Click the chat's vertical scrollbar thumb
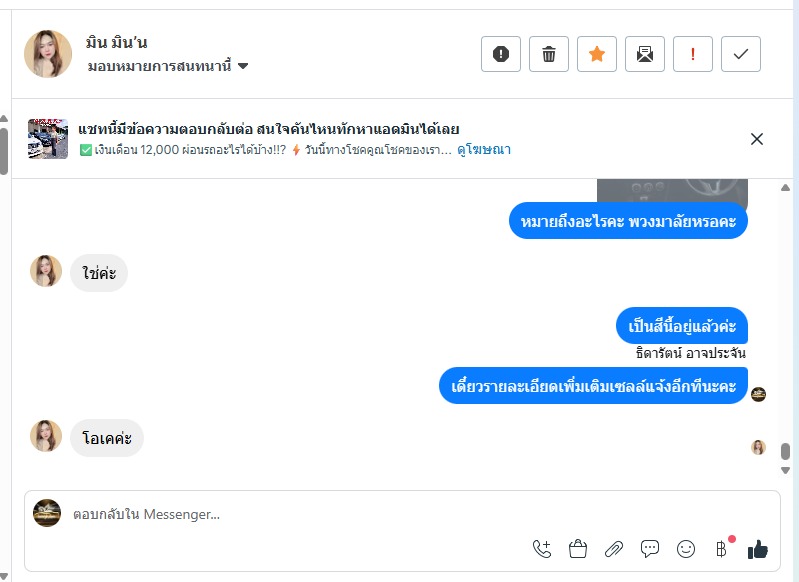Screen dimensions: 799x582 (x=785, y=451)
